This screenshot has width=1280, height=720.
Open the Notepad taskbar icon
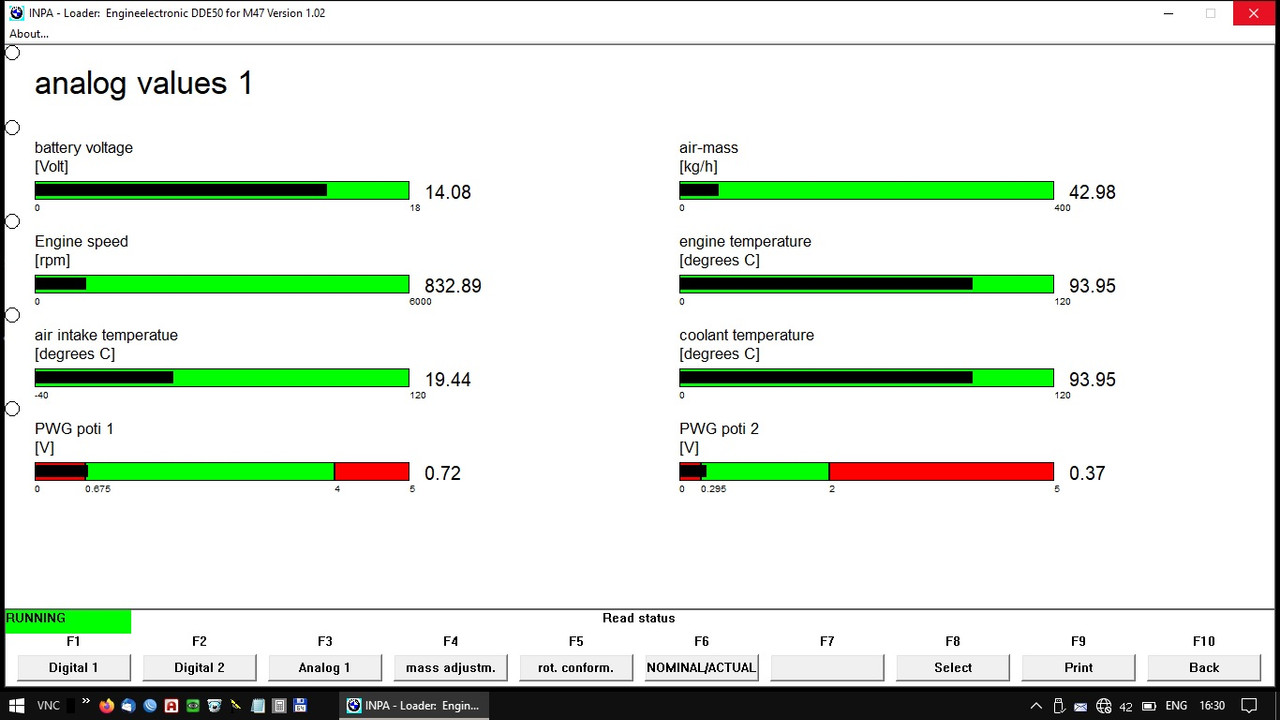[x=257, y=706]
